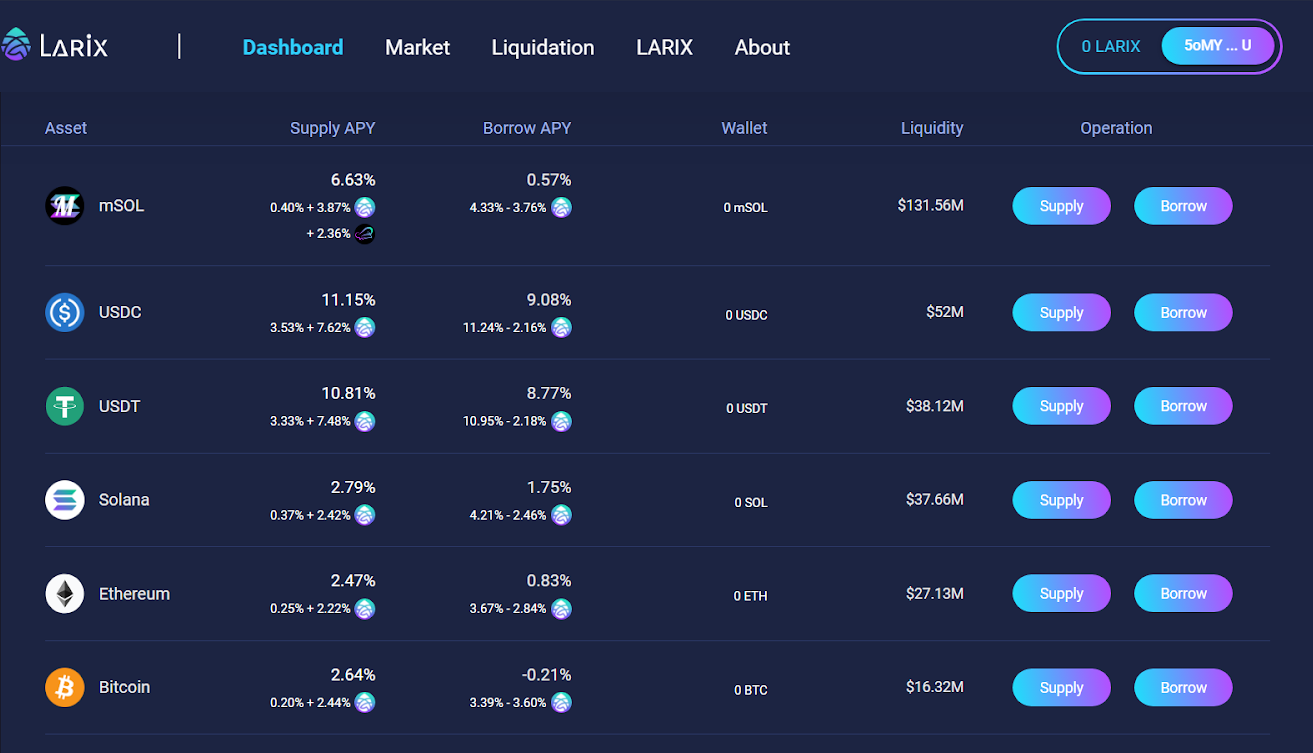This screenshot has width=1313, height=753.
Task: Click Supply in the USDC row
Action: click(1061, 312)
